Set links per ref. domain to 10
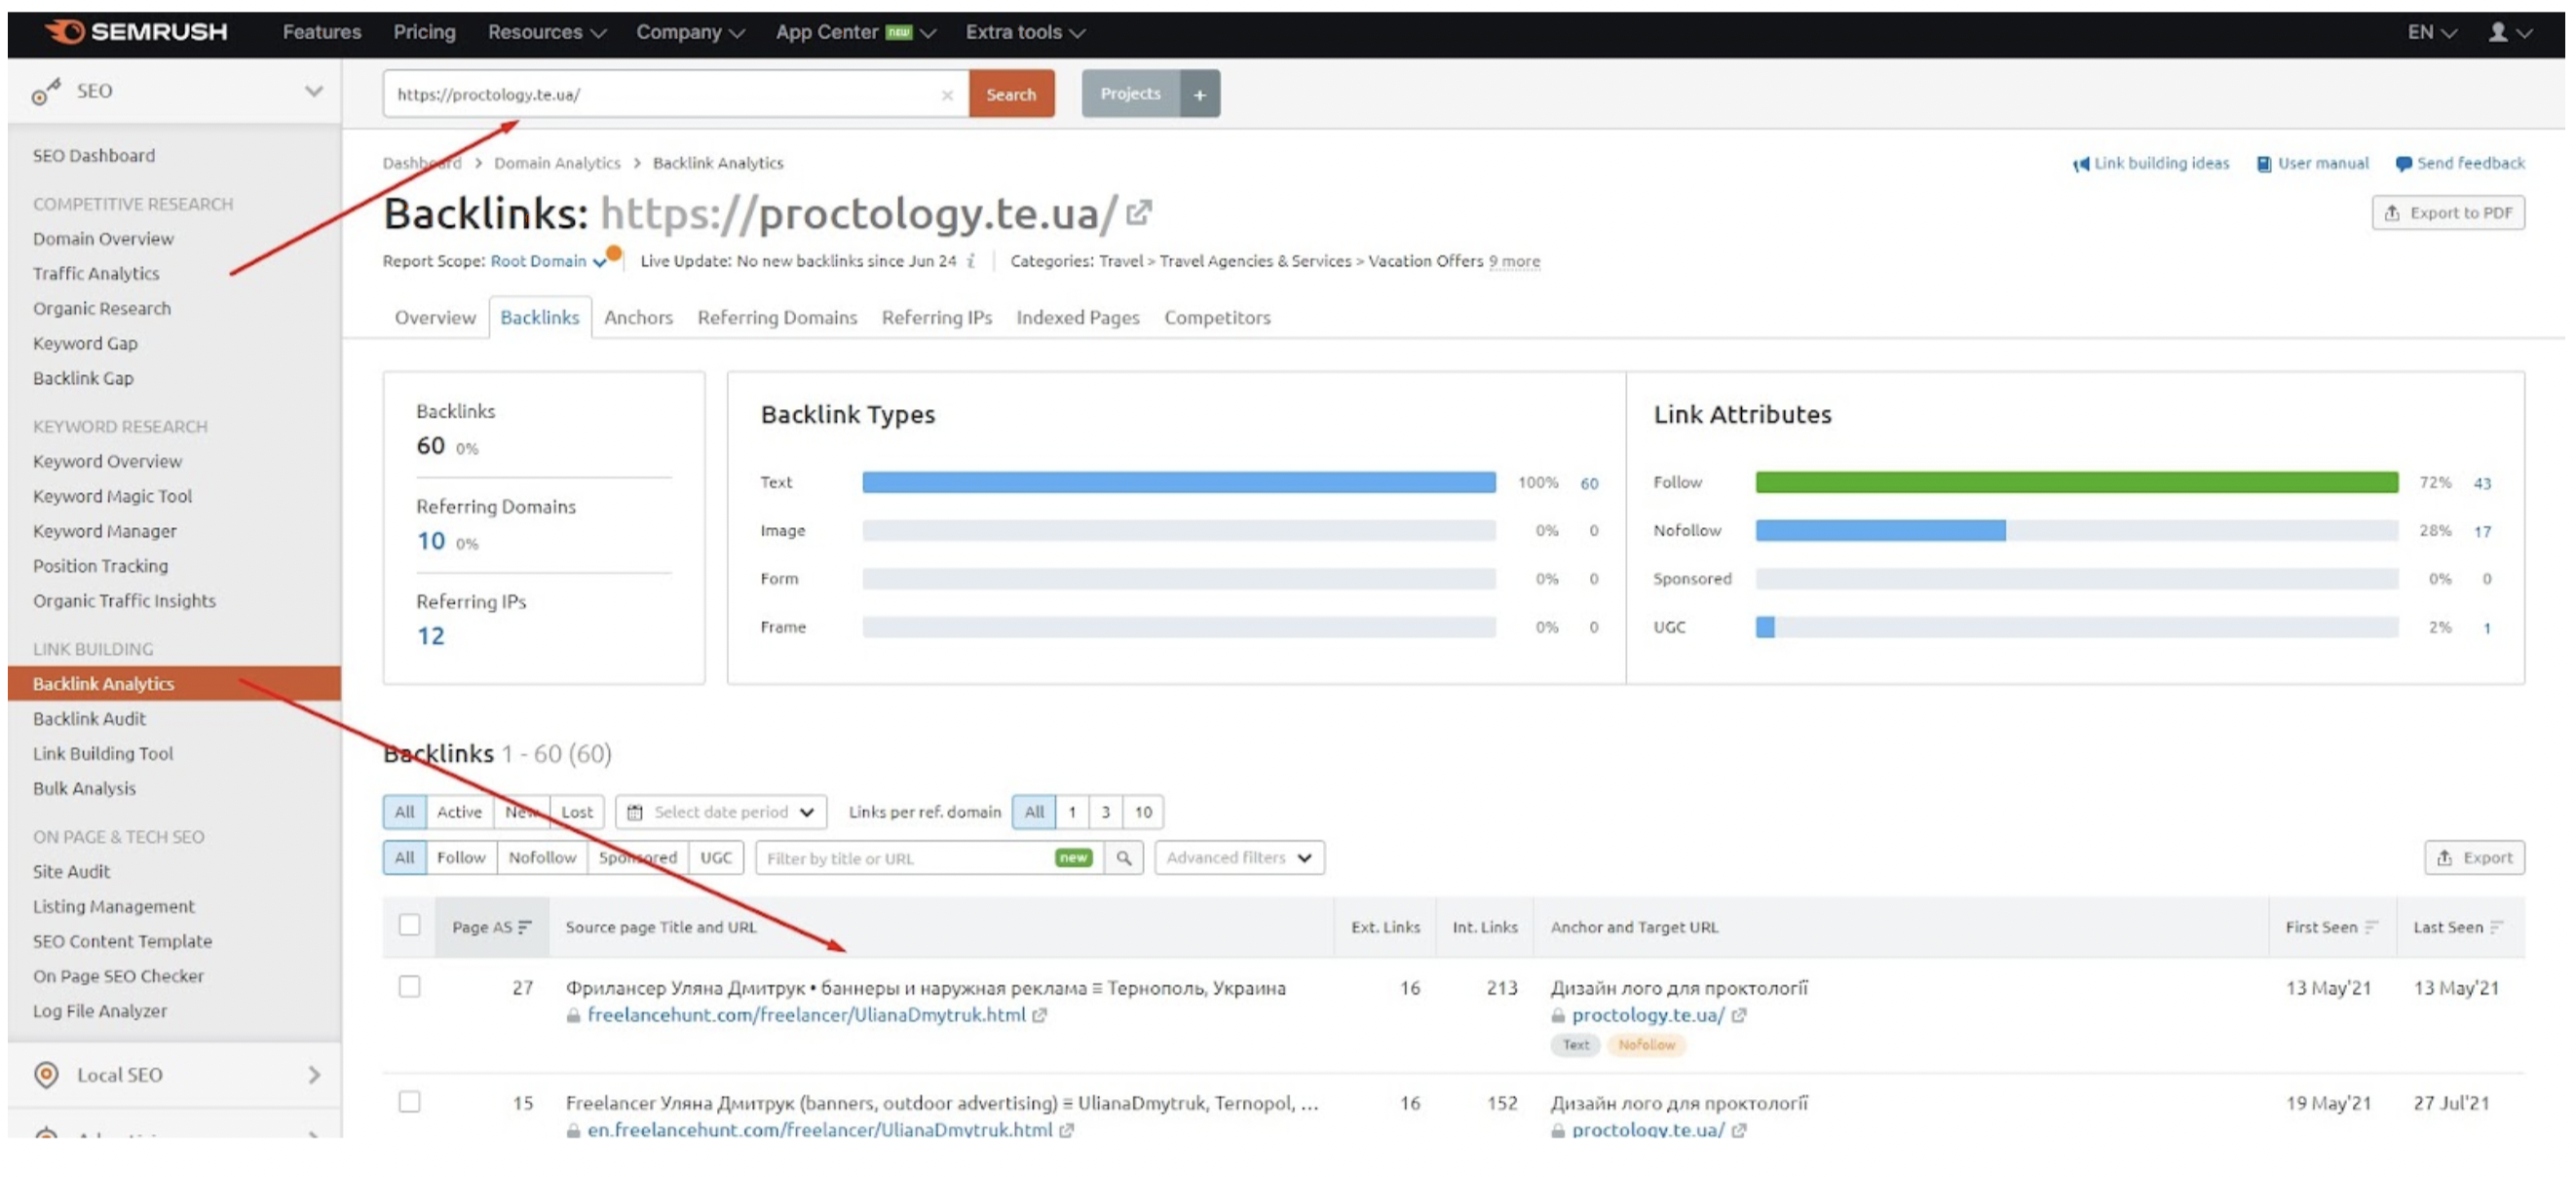The image size is (2576, 1177). point(1143,812)
